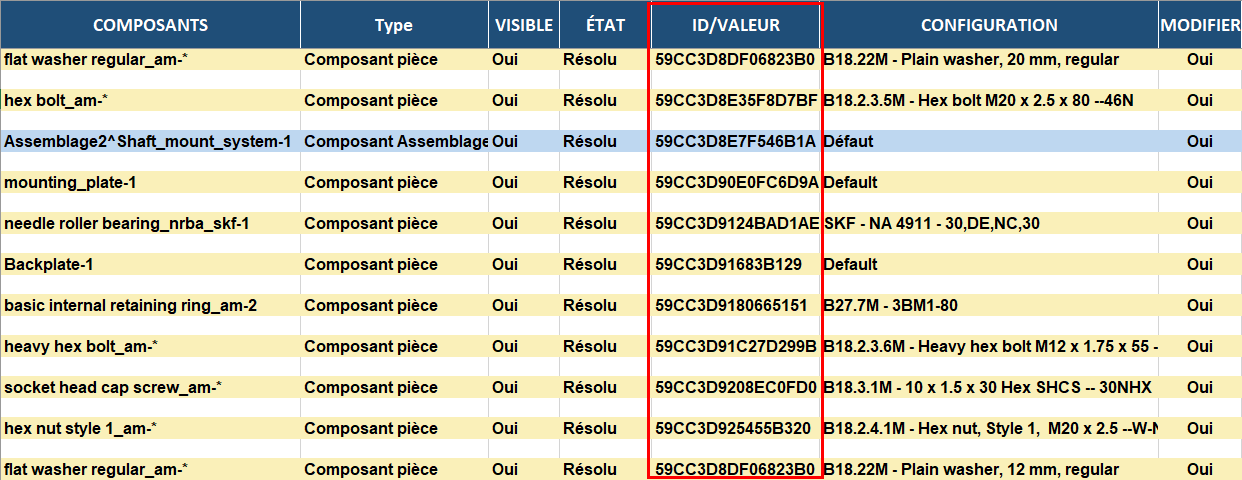Select the Plain washer 20 mm configuration
Image resolution: width=1242 pixels, height=480 pixels.
click(x=970, y=60)
